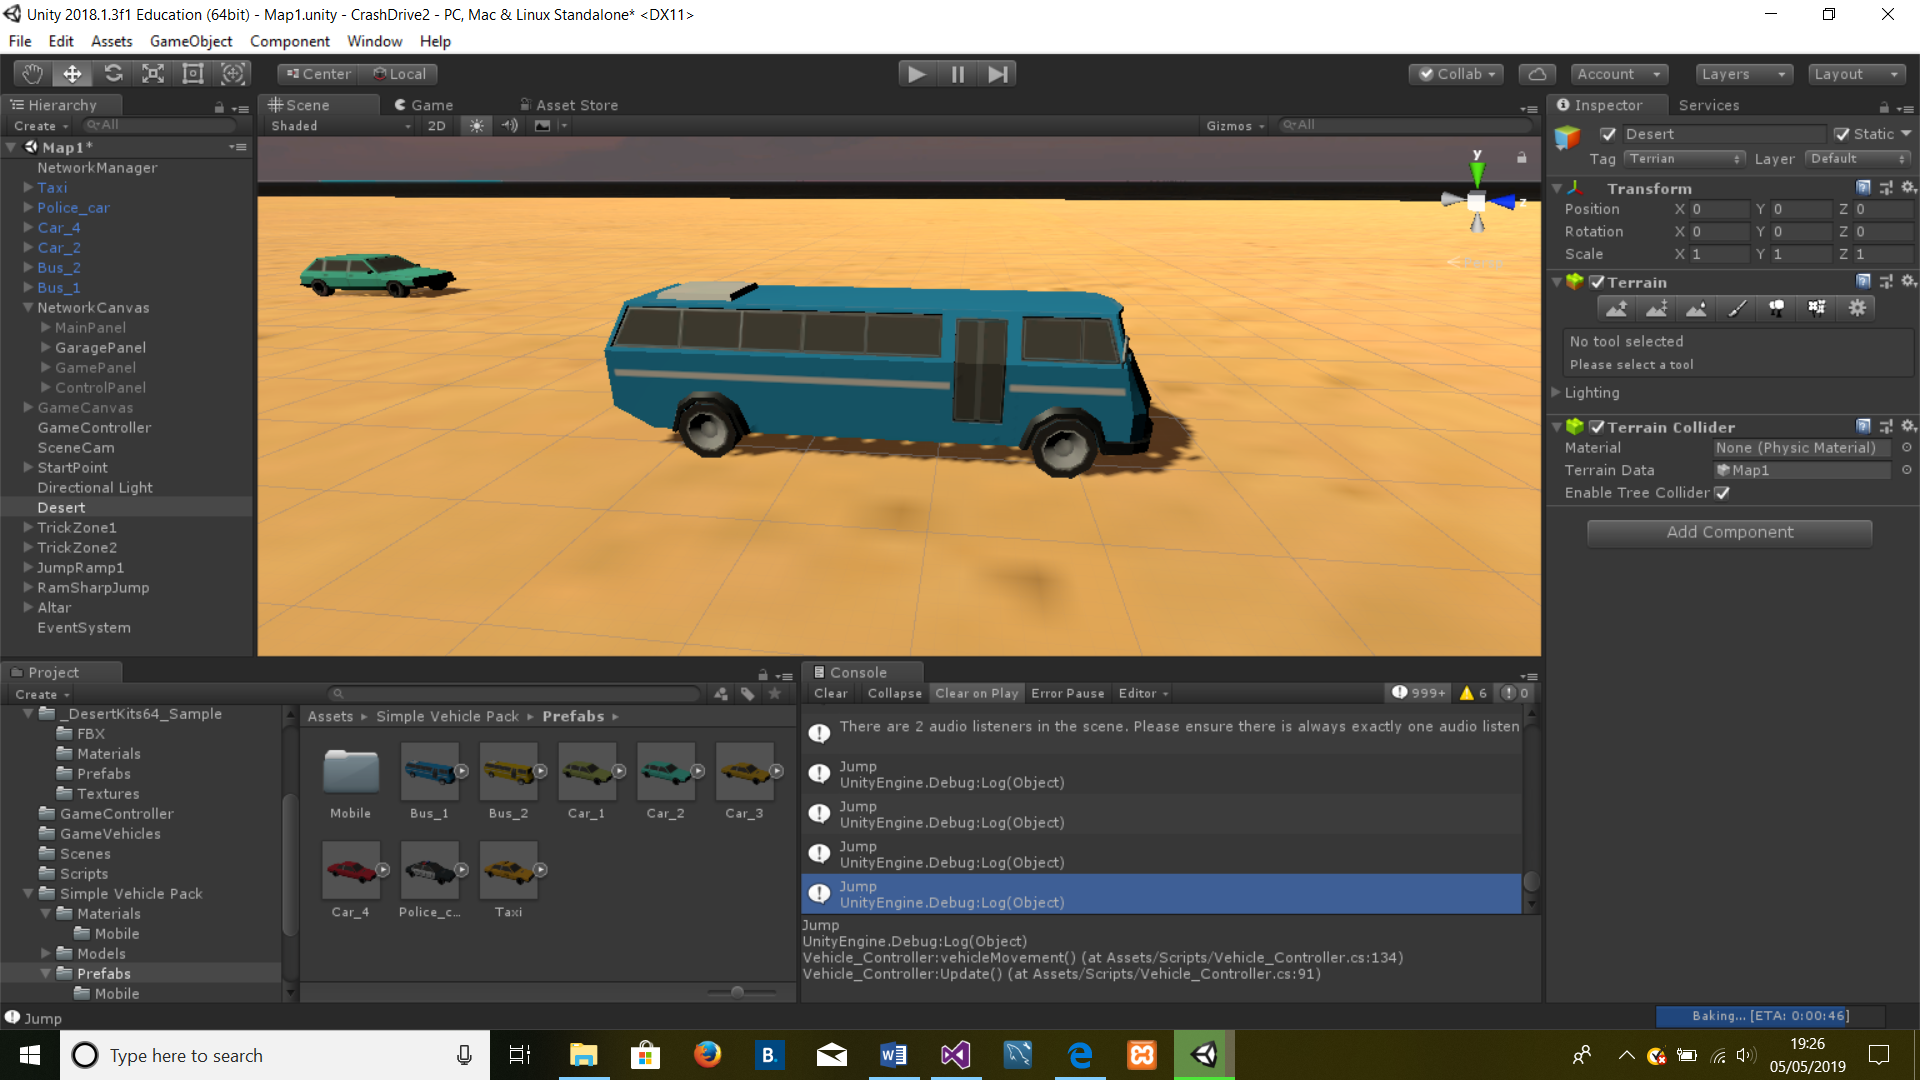Open Visual Studio from the taskbar
The width and height of the screenshot is (1920, 1080).
(x=955, y=1055)
